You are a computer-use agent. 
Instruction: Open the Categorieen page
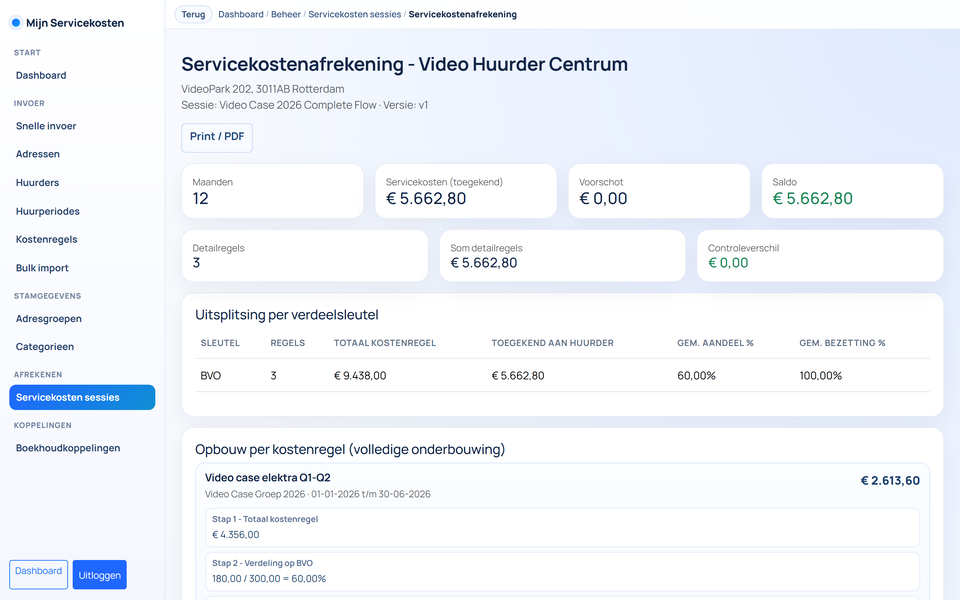click(43, 347)
